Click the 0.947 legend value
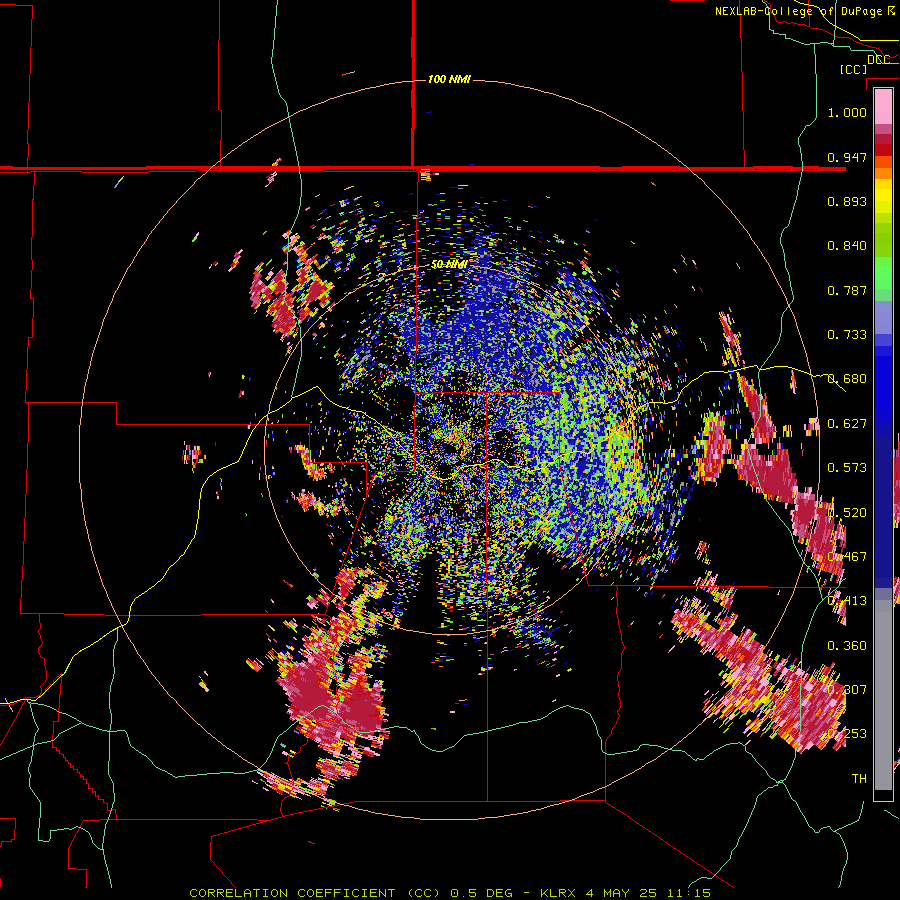Image resolution: width=900 pixels, height=900 pixels. coord(847,157)
